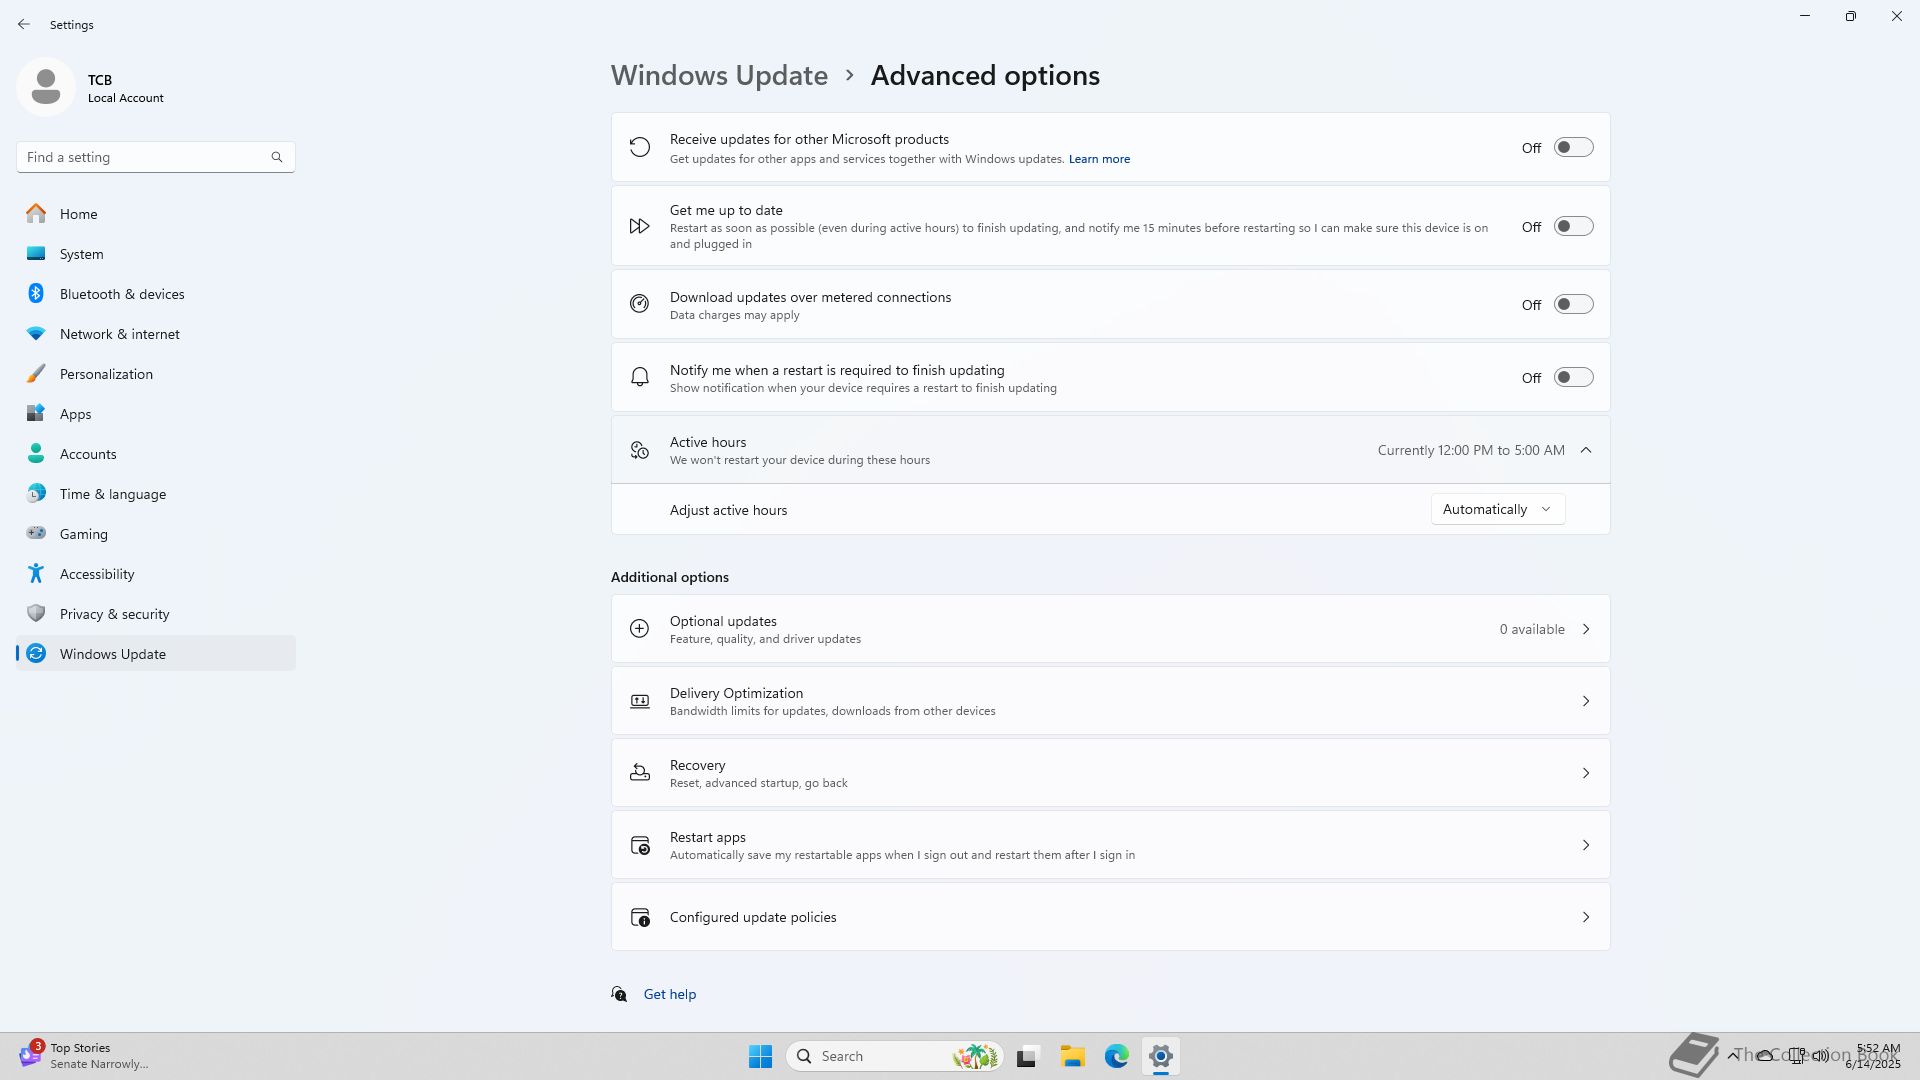Screen dimensions: 1920x1080
Task: Click the Learn more link
Action: [x=1099, y=159]
